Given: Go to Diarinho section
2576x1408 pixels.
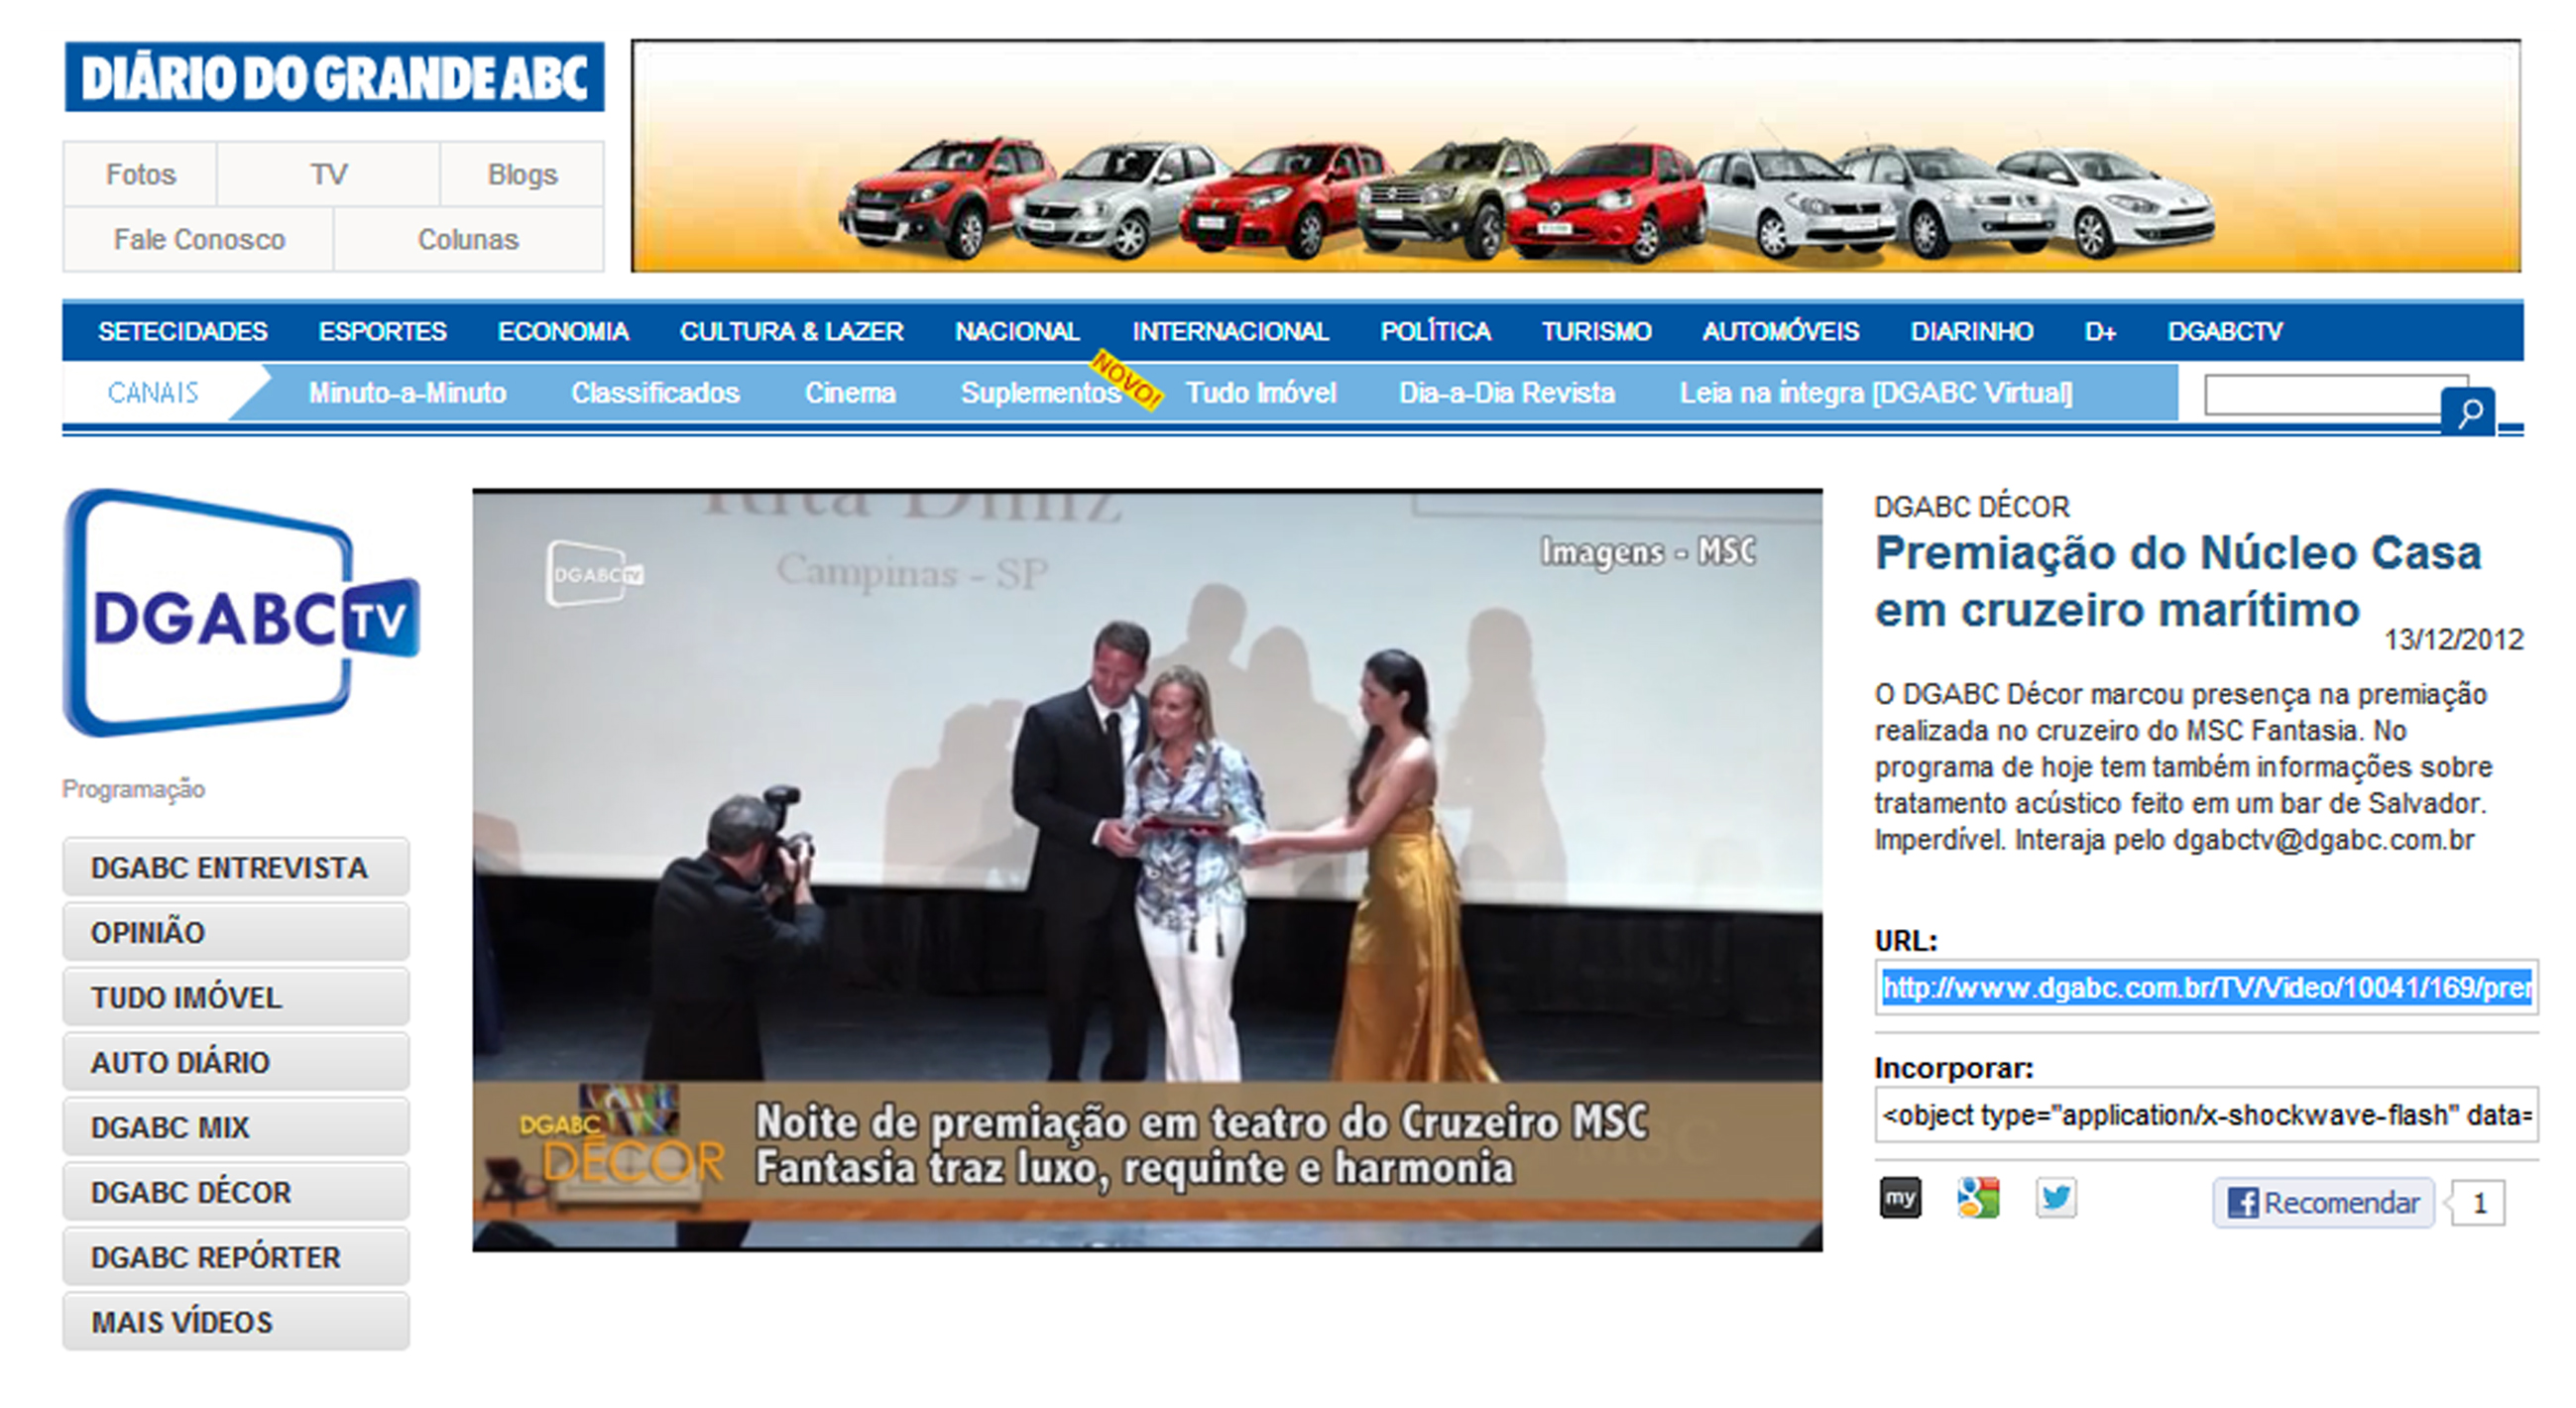Looking at the screenshot, I should (x=1971, y=331).
